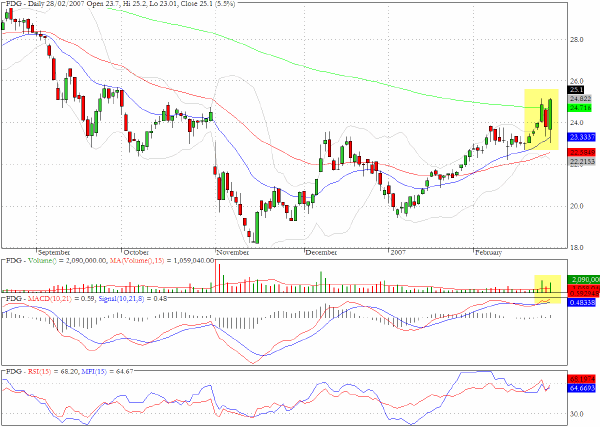600x427 pixels.
Task: Click the Signal(10,21,8) = 0.48 legend text
Action: click(133, 298)
